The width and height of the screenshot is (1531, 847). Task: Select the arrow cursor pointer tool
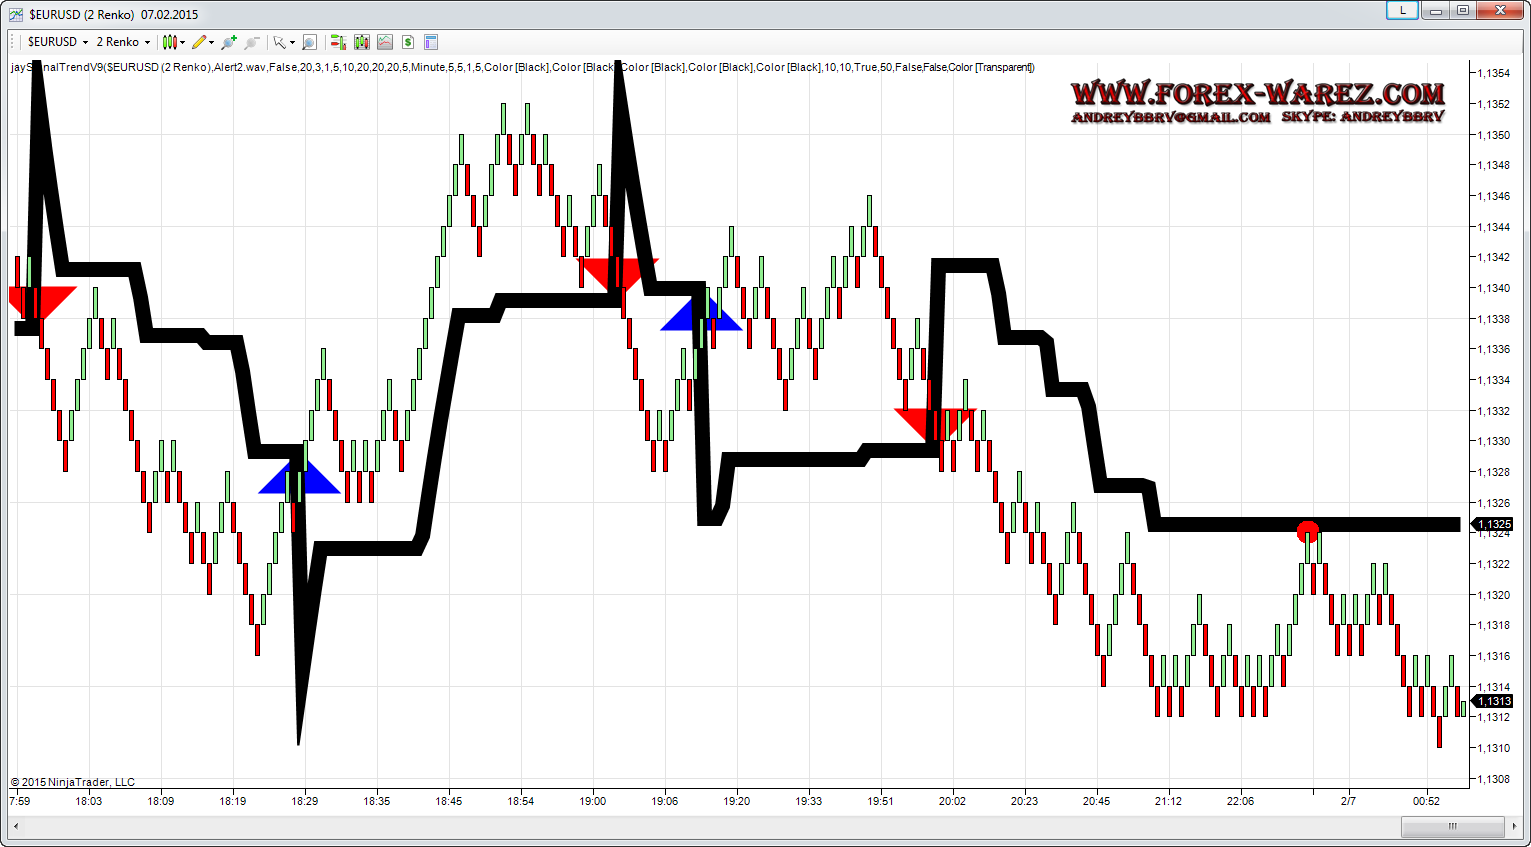coord(280,42)
